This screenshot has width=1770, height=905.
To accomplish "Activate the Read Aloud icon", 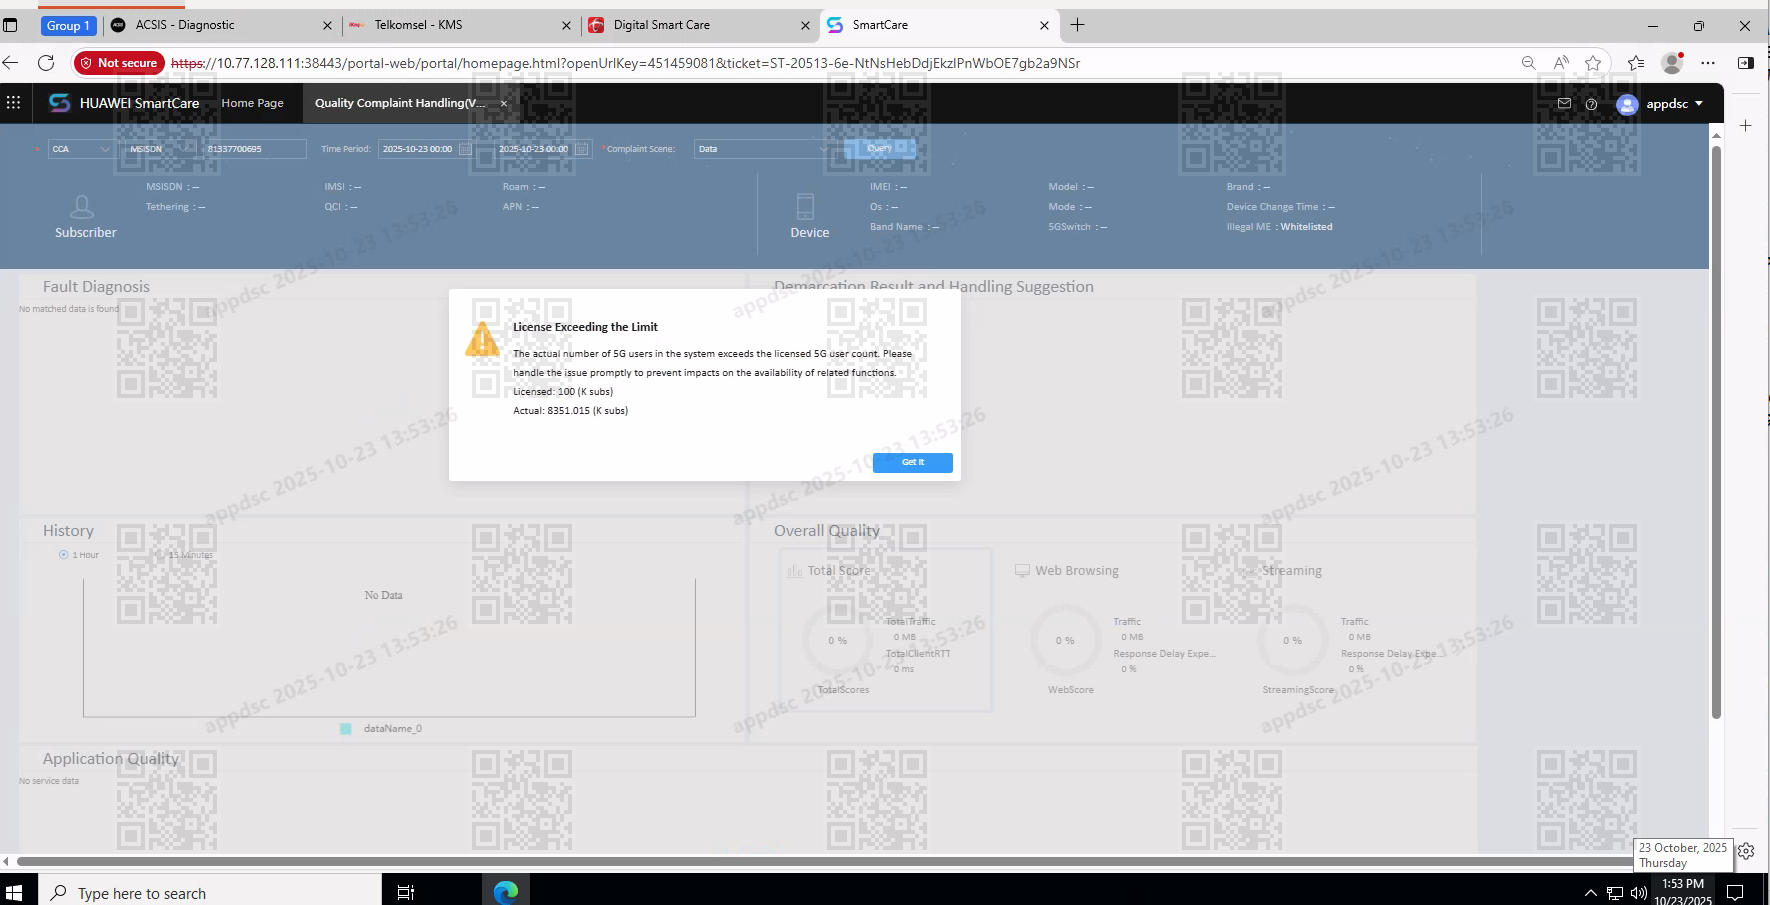I will point(1561,63).
